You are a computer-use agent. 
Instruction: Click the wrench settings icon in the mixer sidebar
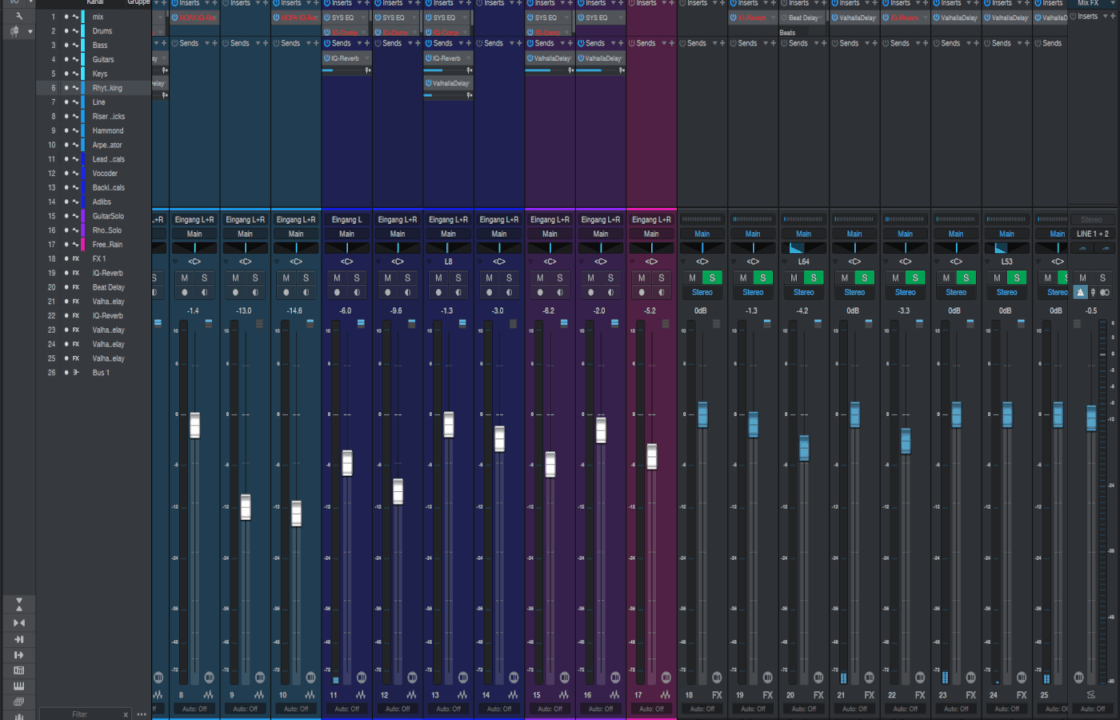[18, 17]
